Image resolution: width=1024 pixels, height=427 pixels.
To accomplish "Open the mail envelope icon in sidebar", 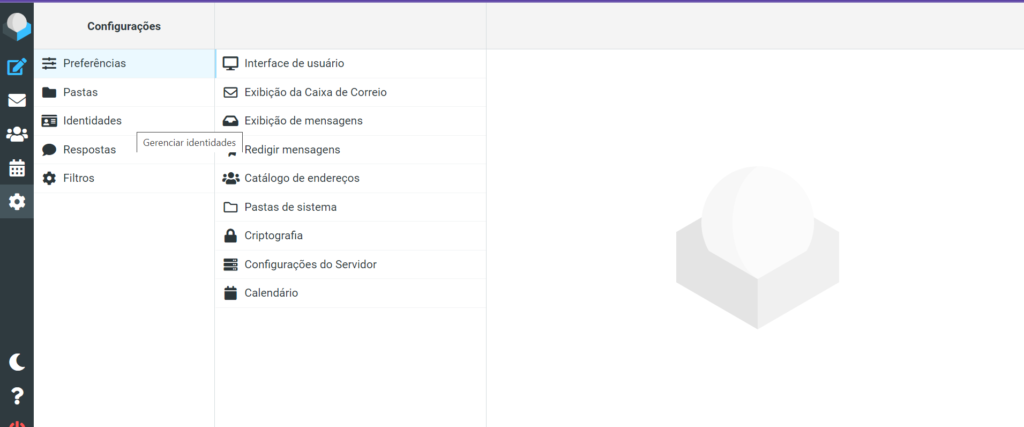I will [x=17, y=100].
